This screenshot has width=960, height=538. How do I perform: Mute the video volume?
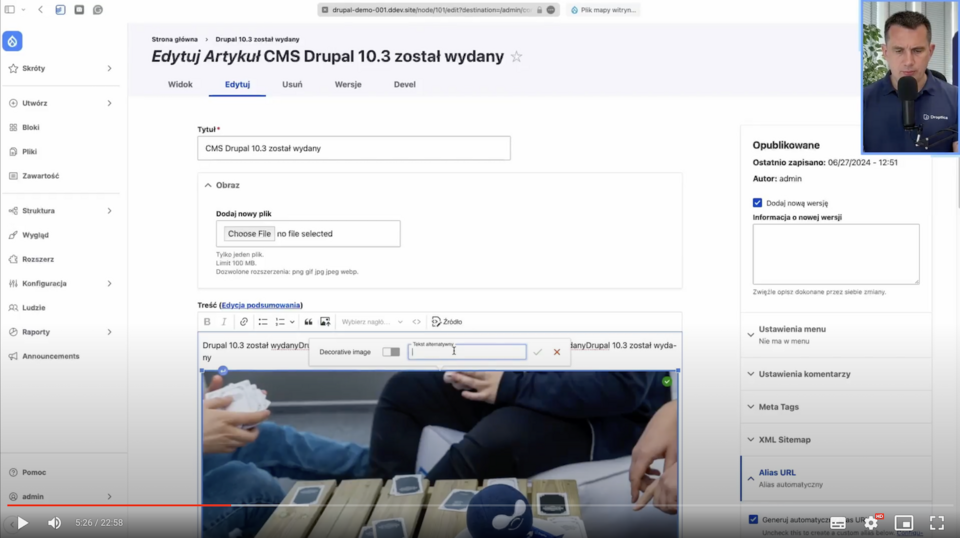click(x=54, y=523)
